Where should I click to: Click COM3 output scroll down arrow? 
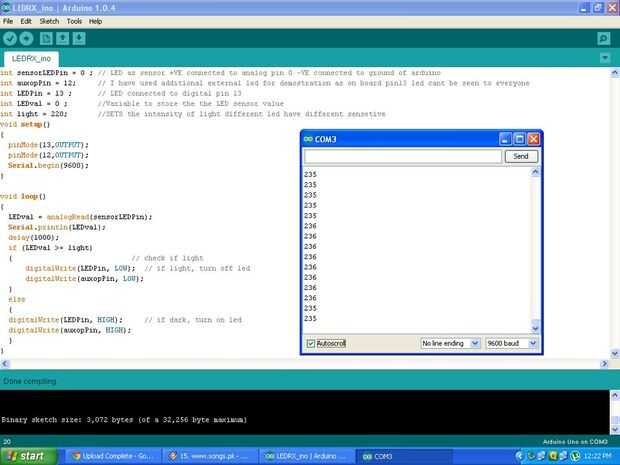tap(535, 329)
